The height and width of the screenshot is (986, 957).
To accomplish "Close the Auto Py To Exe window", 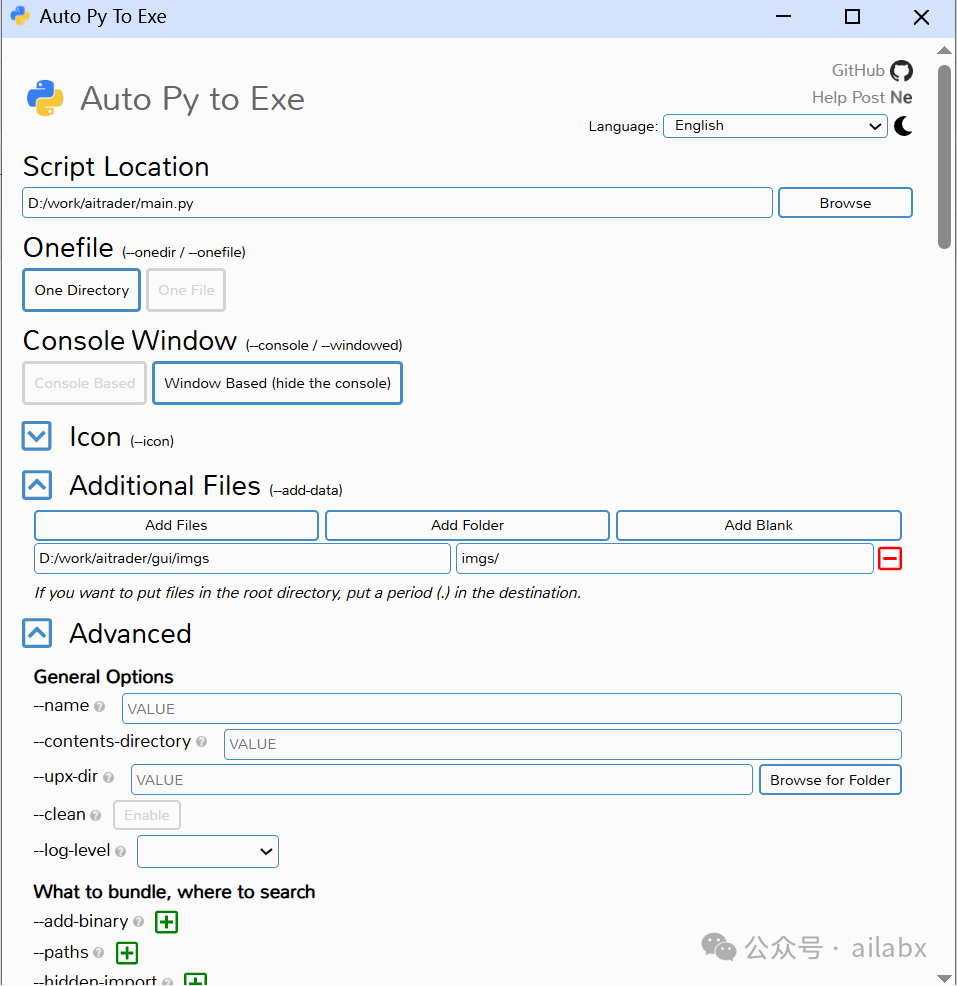I will coord(921,16).
